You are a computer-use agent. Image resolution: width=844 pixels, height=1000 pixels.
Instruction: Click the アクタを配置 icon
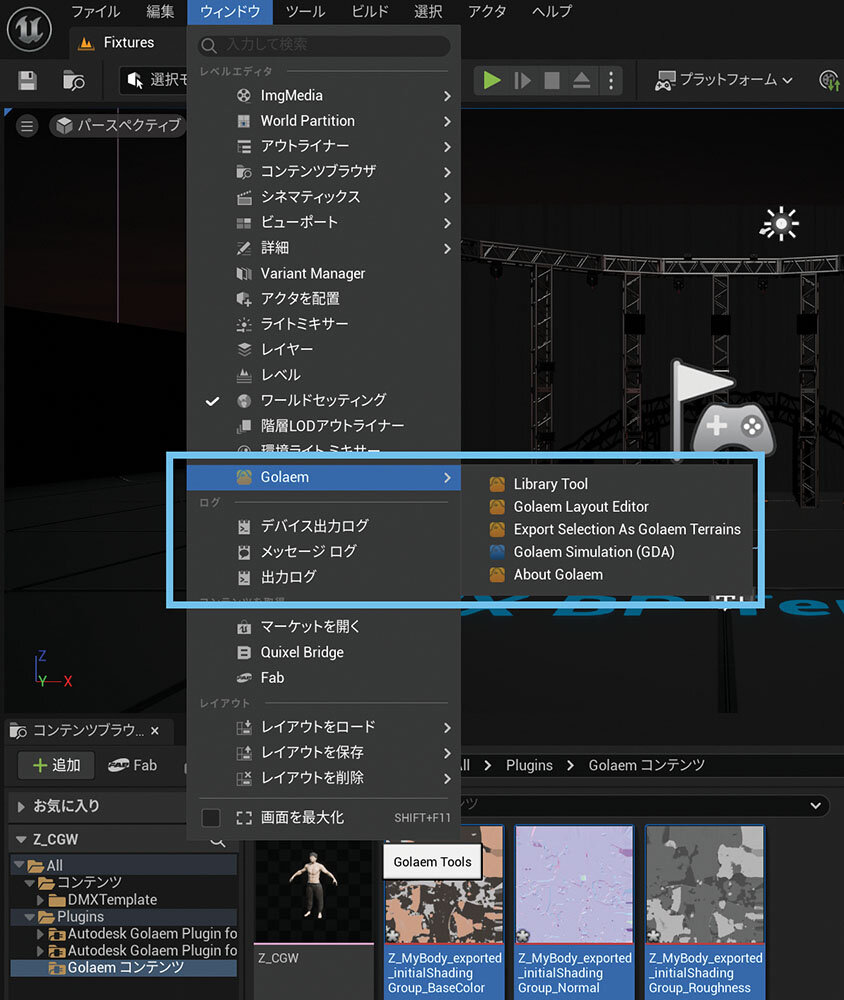(244, 298)
